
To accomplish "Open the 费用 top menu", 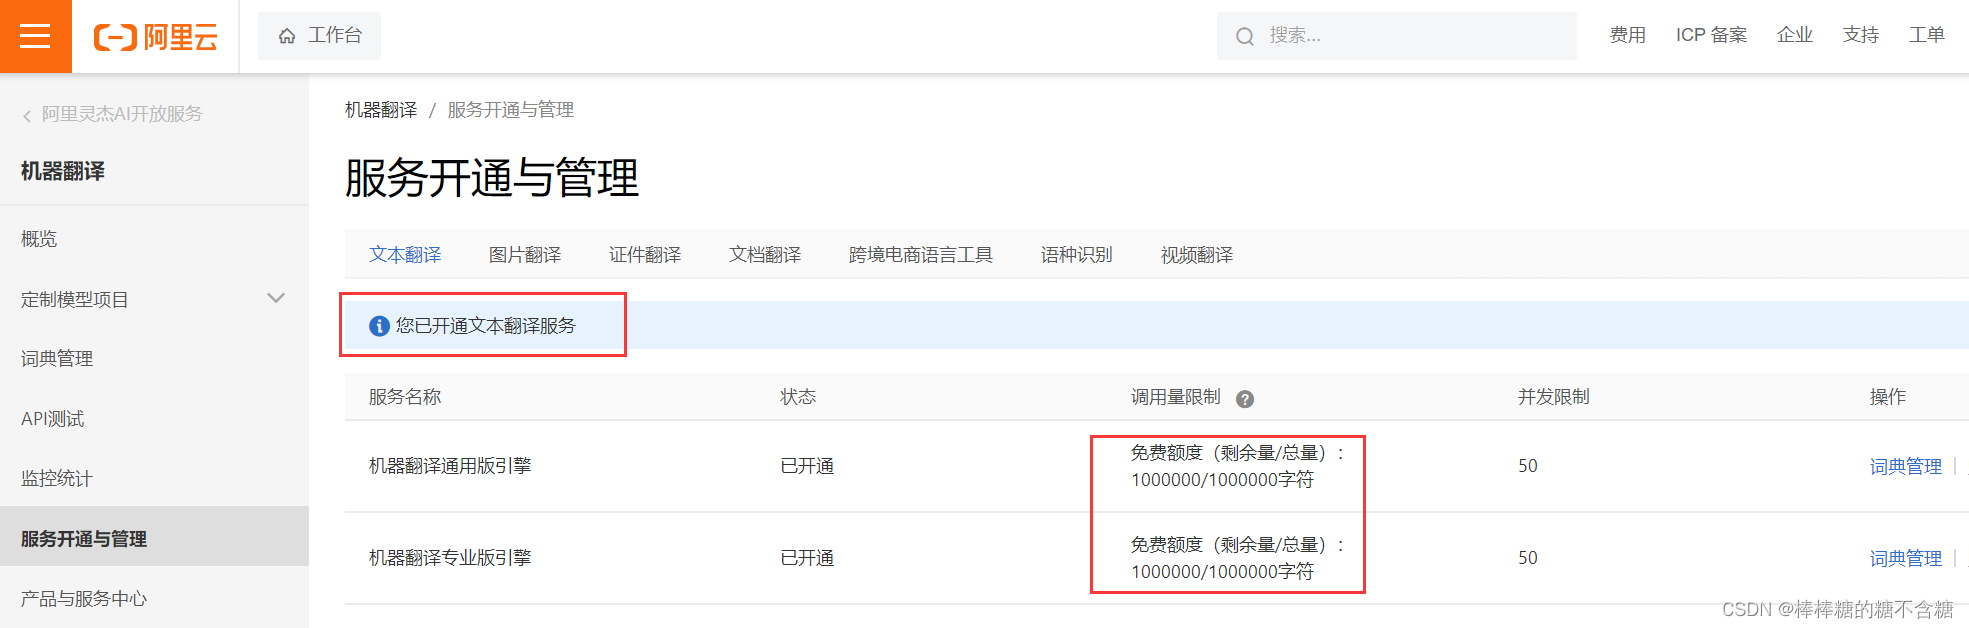I will coord(1628,35).
